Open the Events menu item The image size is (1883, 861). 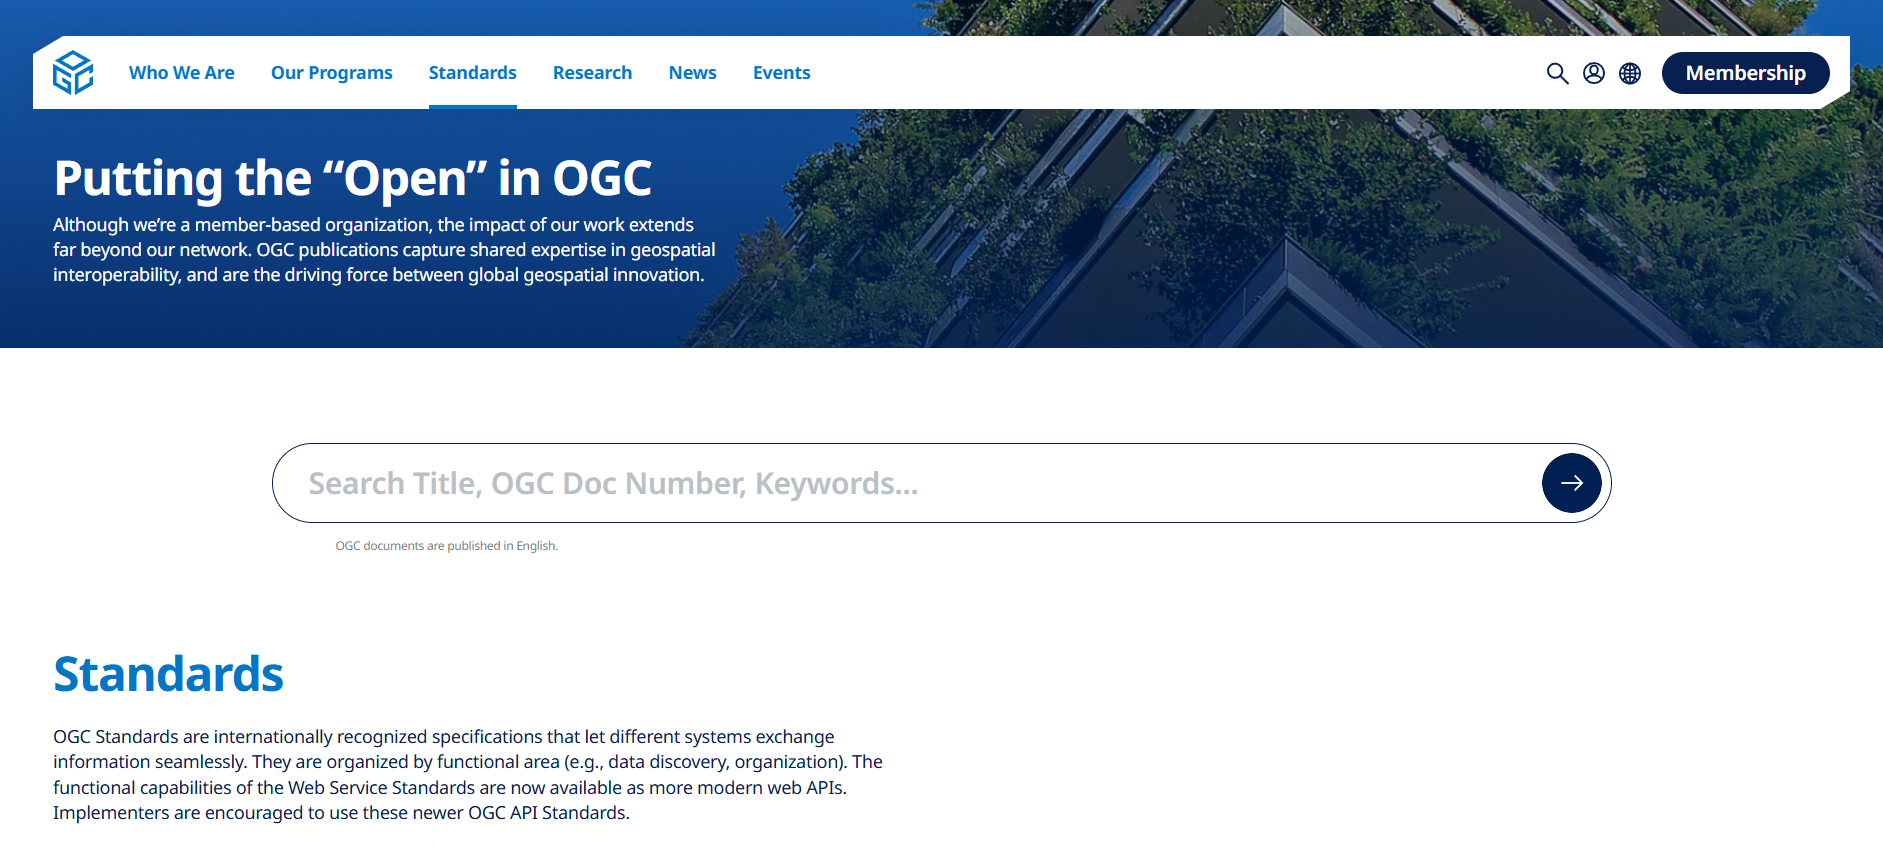coord(782,73)
